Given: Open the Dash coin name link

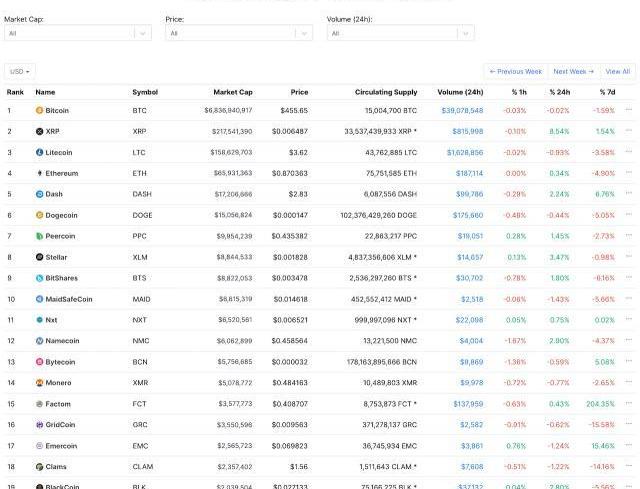Looking at the screenshot, I should click(x=54, y=194).
